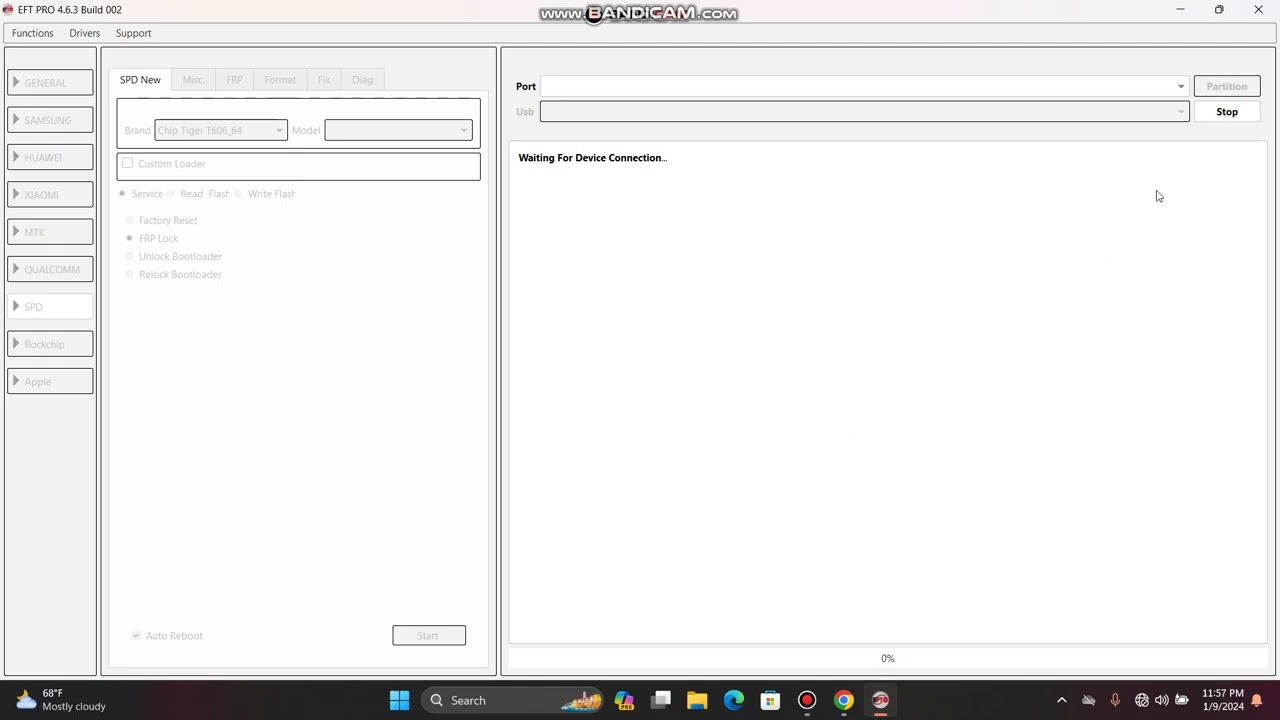Click the Stop button
The height and width of the screenshot is (720, 1280).
pos(1227,112)
